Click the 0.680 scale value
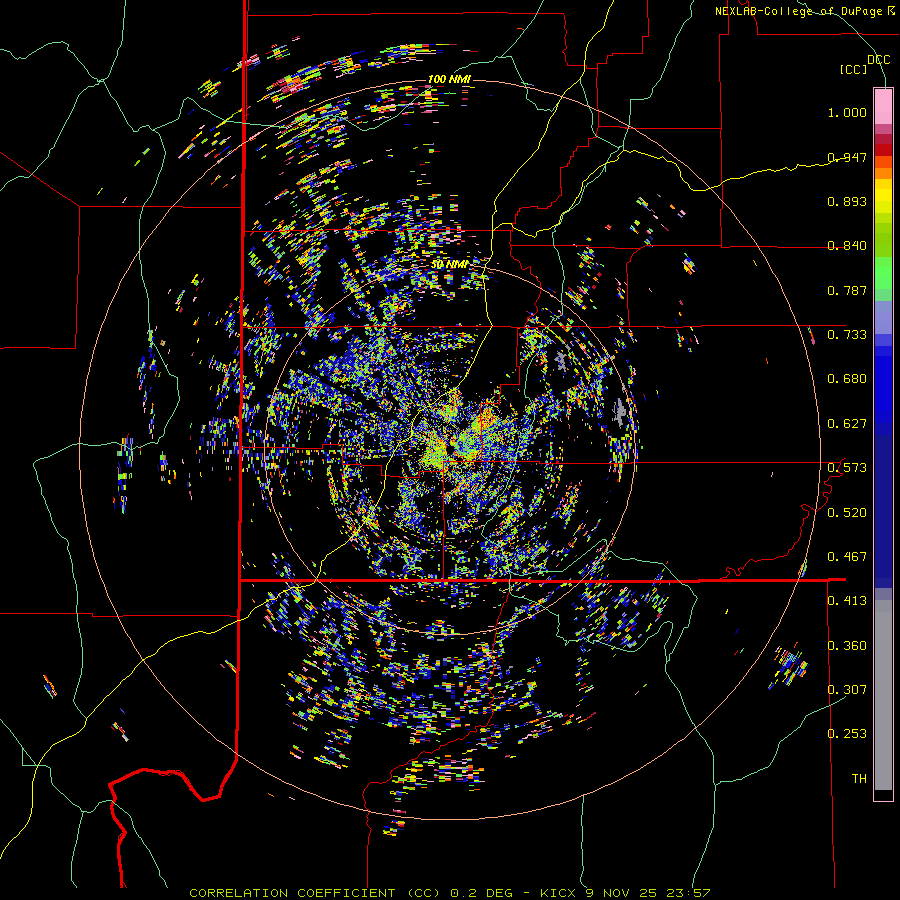The width and height of the screenshot is (900, 900). 847,379
